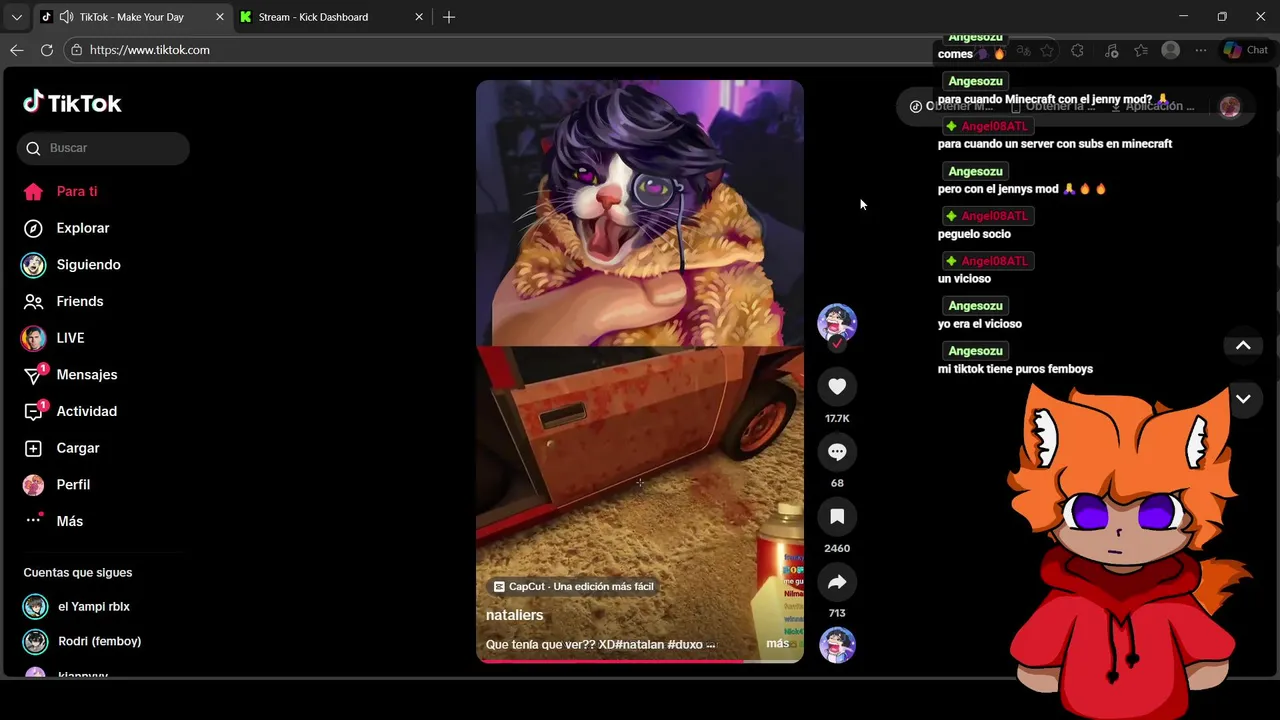Expand the Más menu
The height and width of the screenshot is (720, 1280).
point(54,521)
